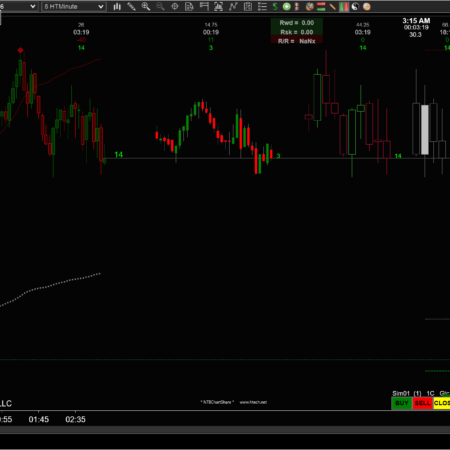Click the Sim01 account label
This screenshot has height=450, width=450.
pos(401,393)
